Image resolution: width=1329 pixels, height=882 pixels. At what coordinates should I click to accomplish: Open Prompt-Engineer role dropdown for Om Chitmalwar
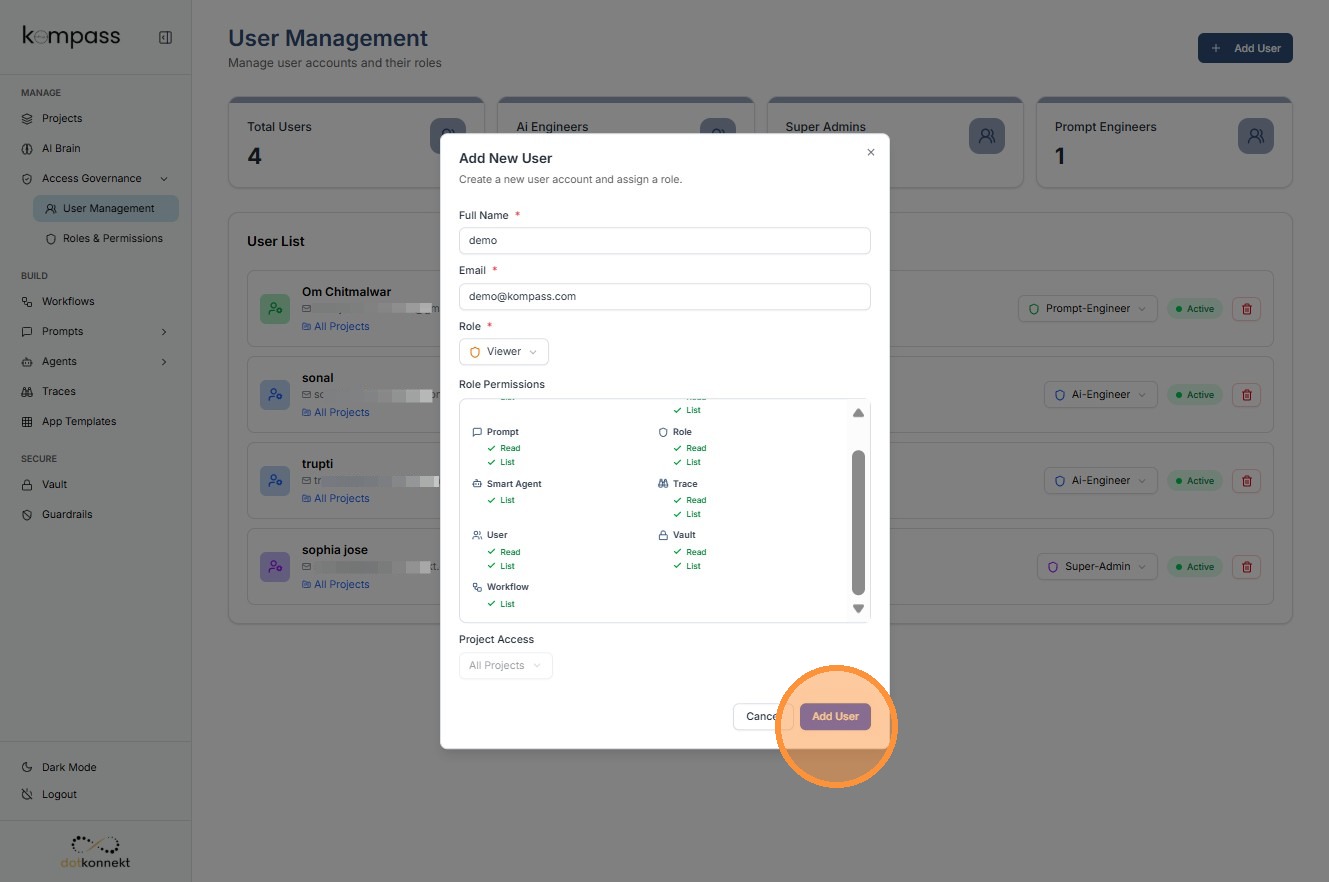click(1088, 309)
